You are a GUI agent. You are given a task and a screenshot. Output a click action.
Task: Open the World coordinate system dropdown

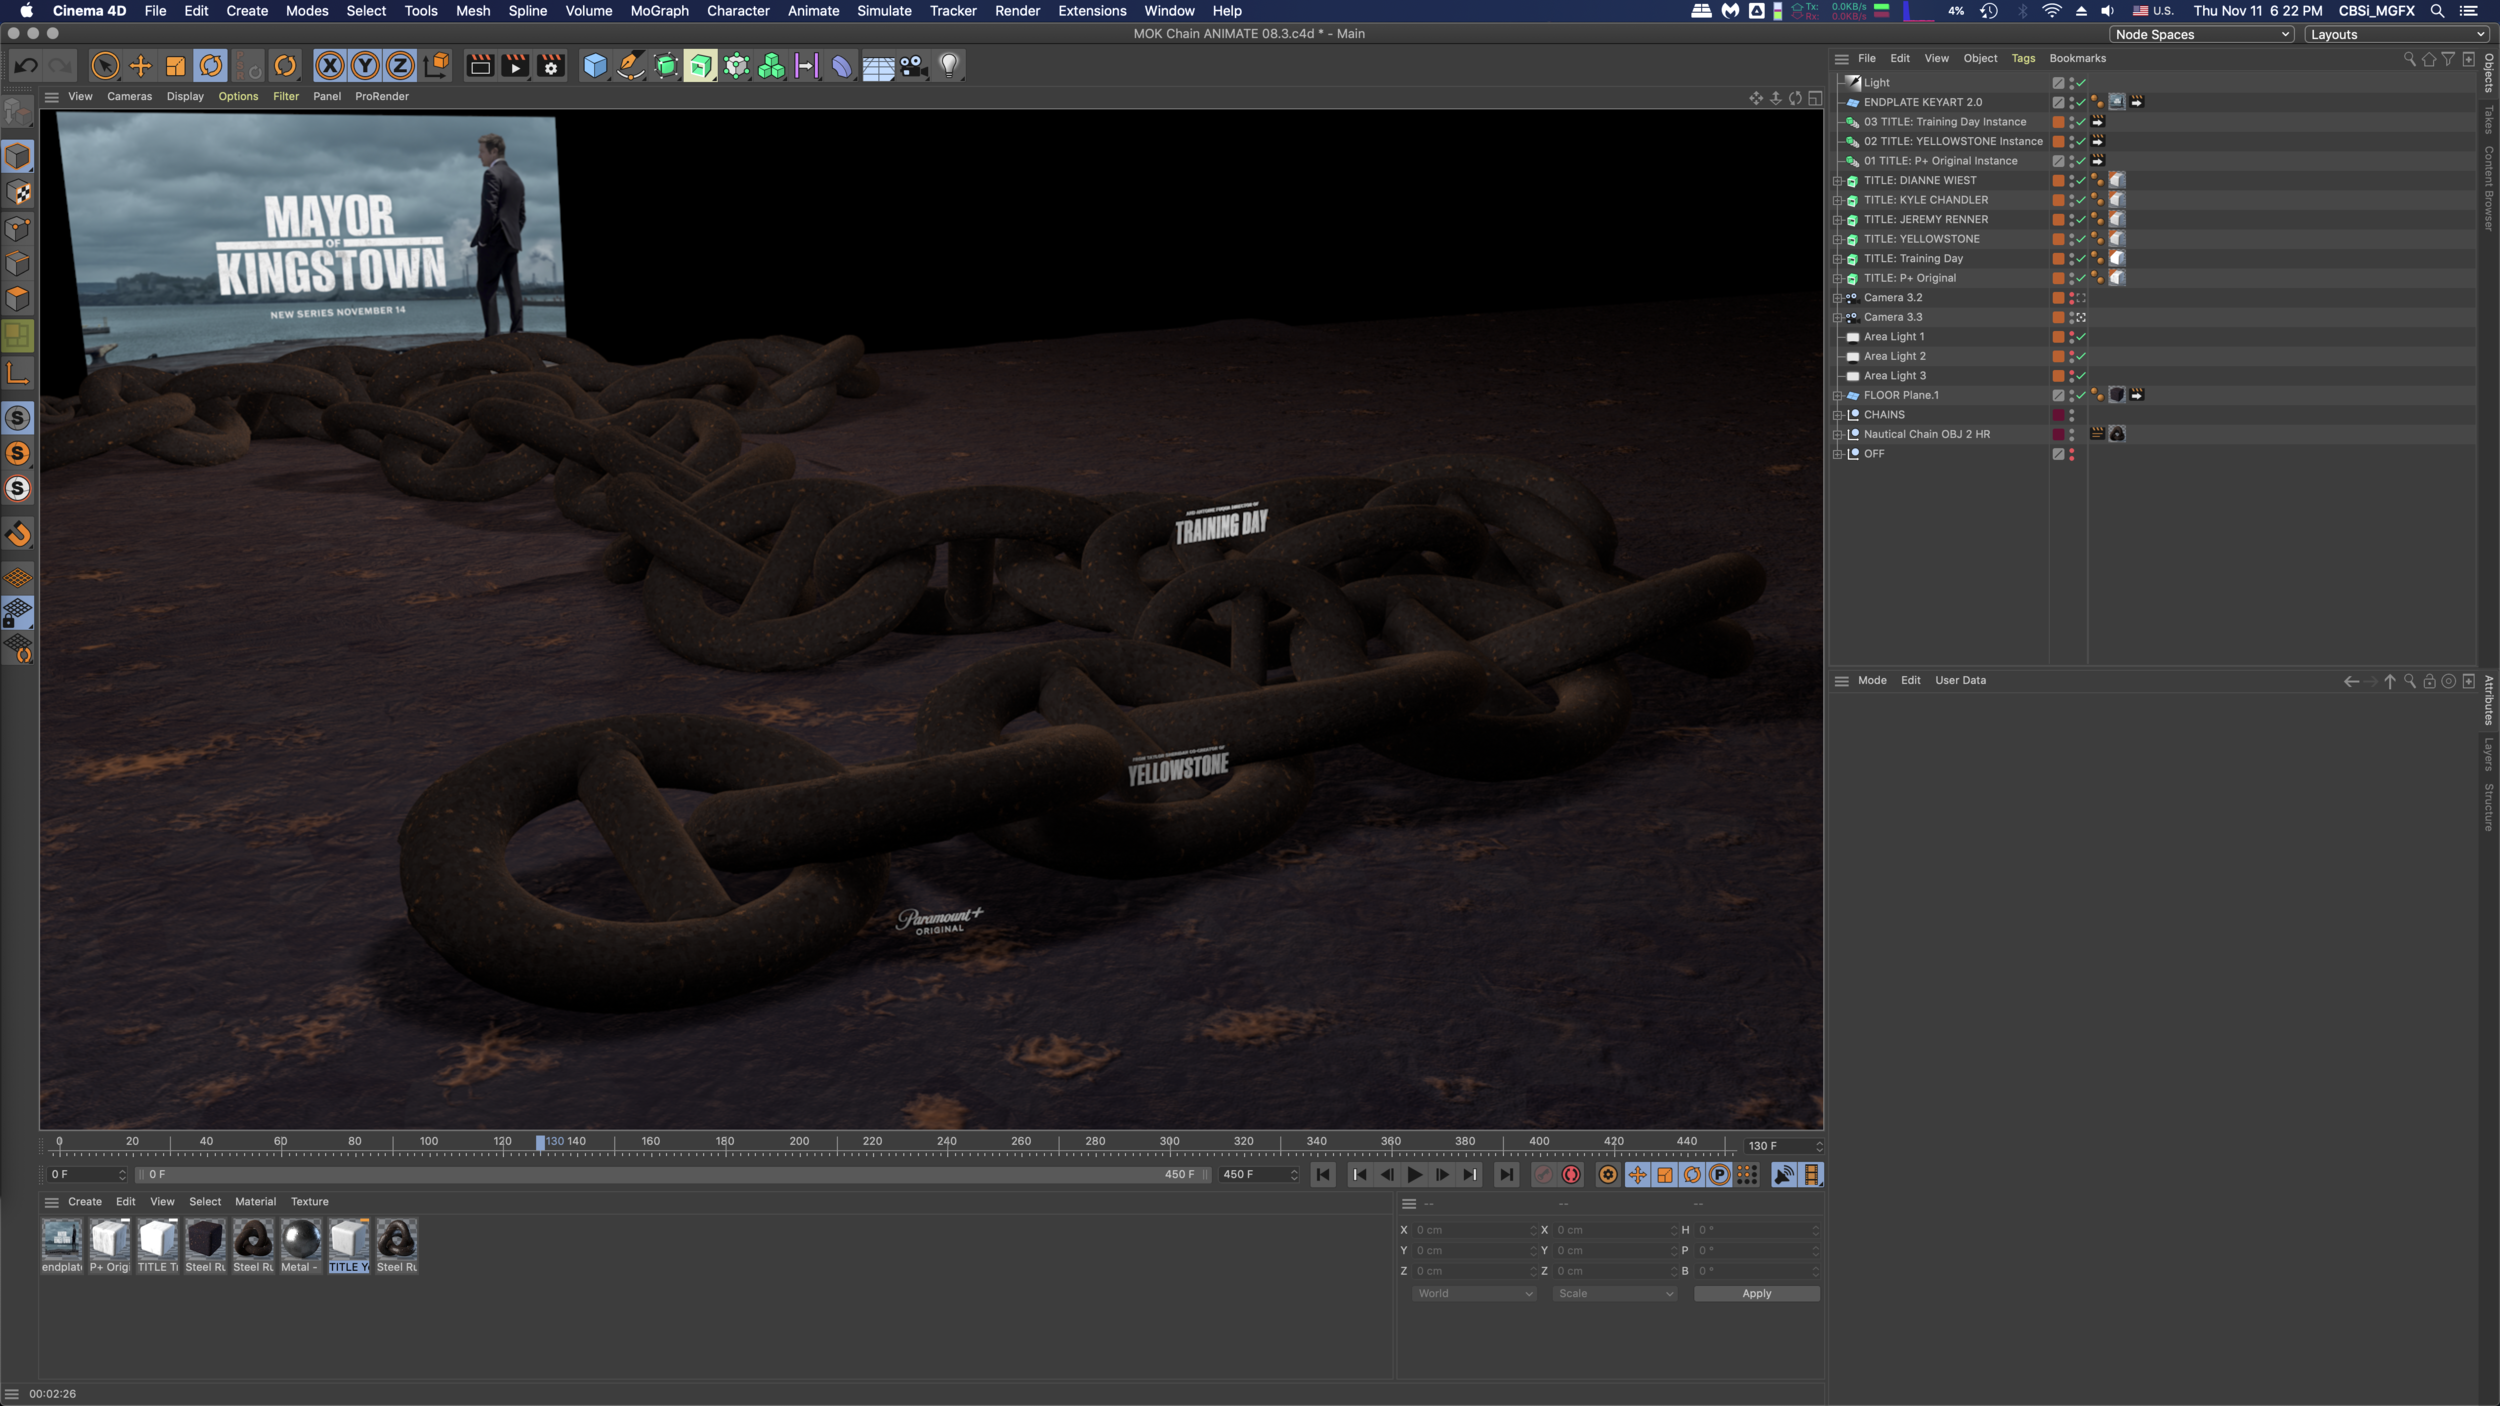pyautogui.click(x=1474, y=1294)
